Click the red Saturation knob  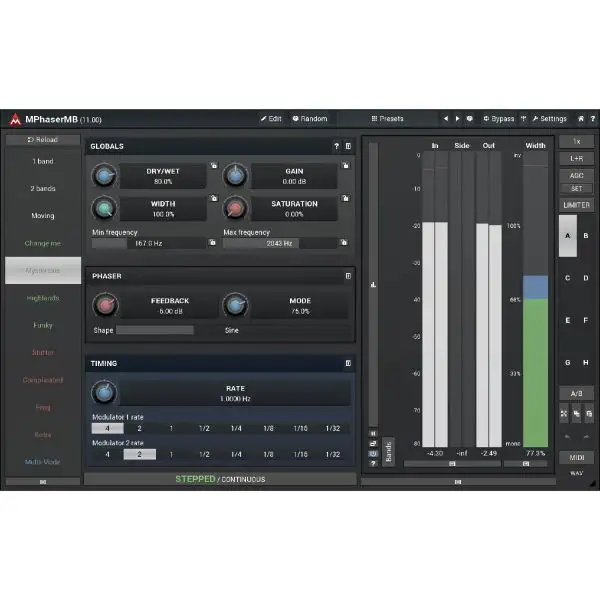[235, 209]
